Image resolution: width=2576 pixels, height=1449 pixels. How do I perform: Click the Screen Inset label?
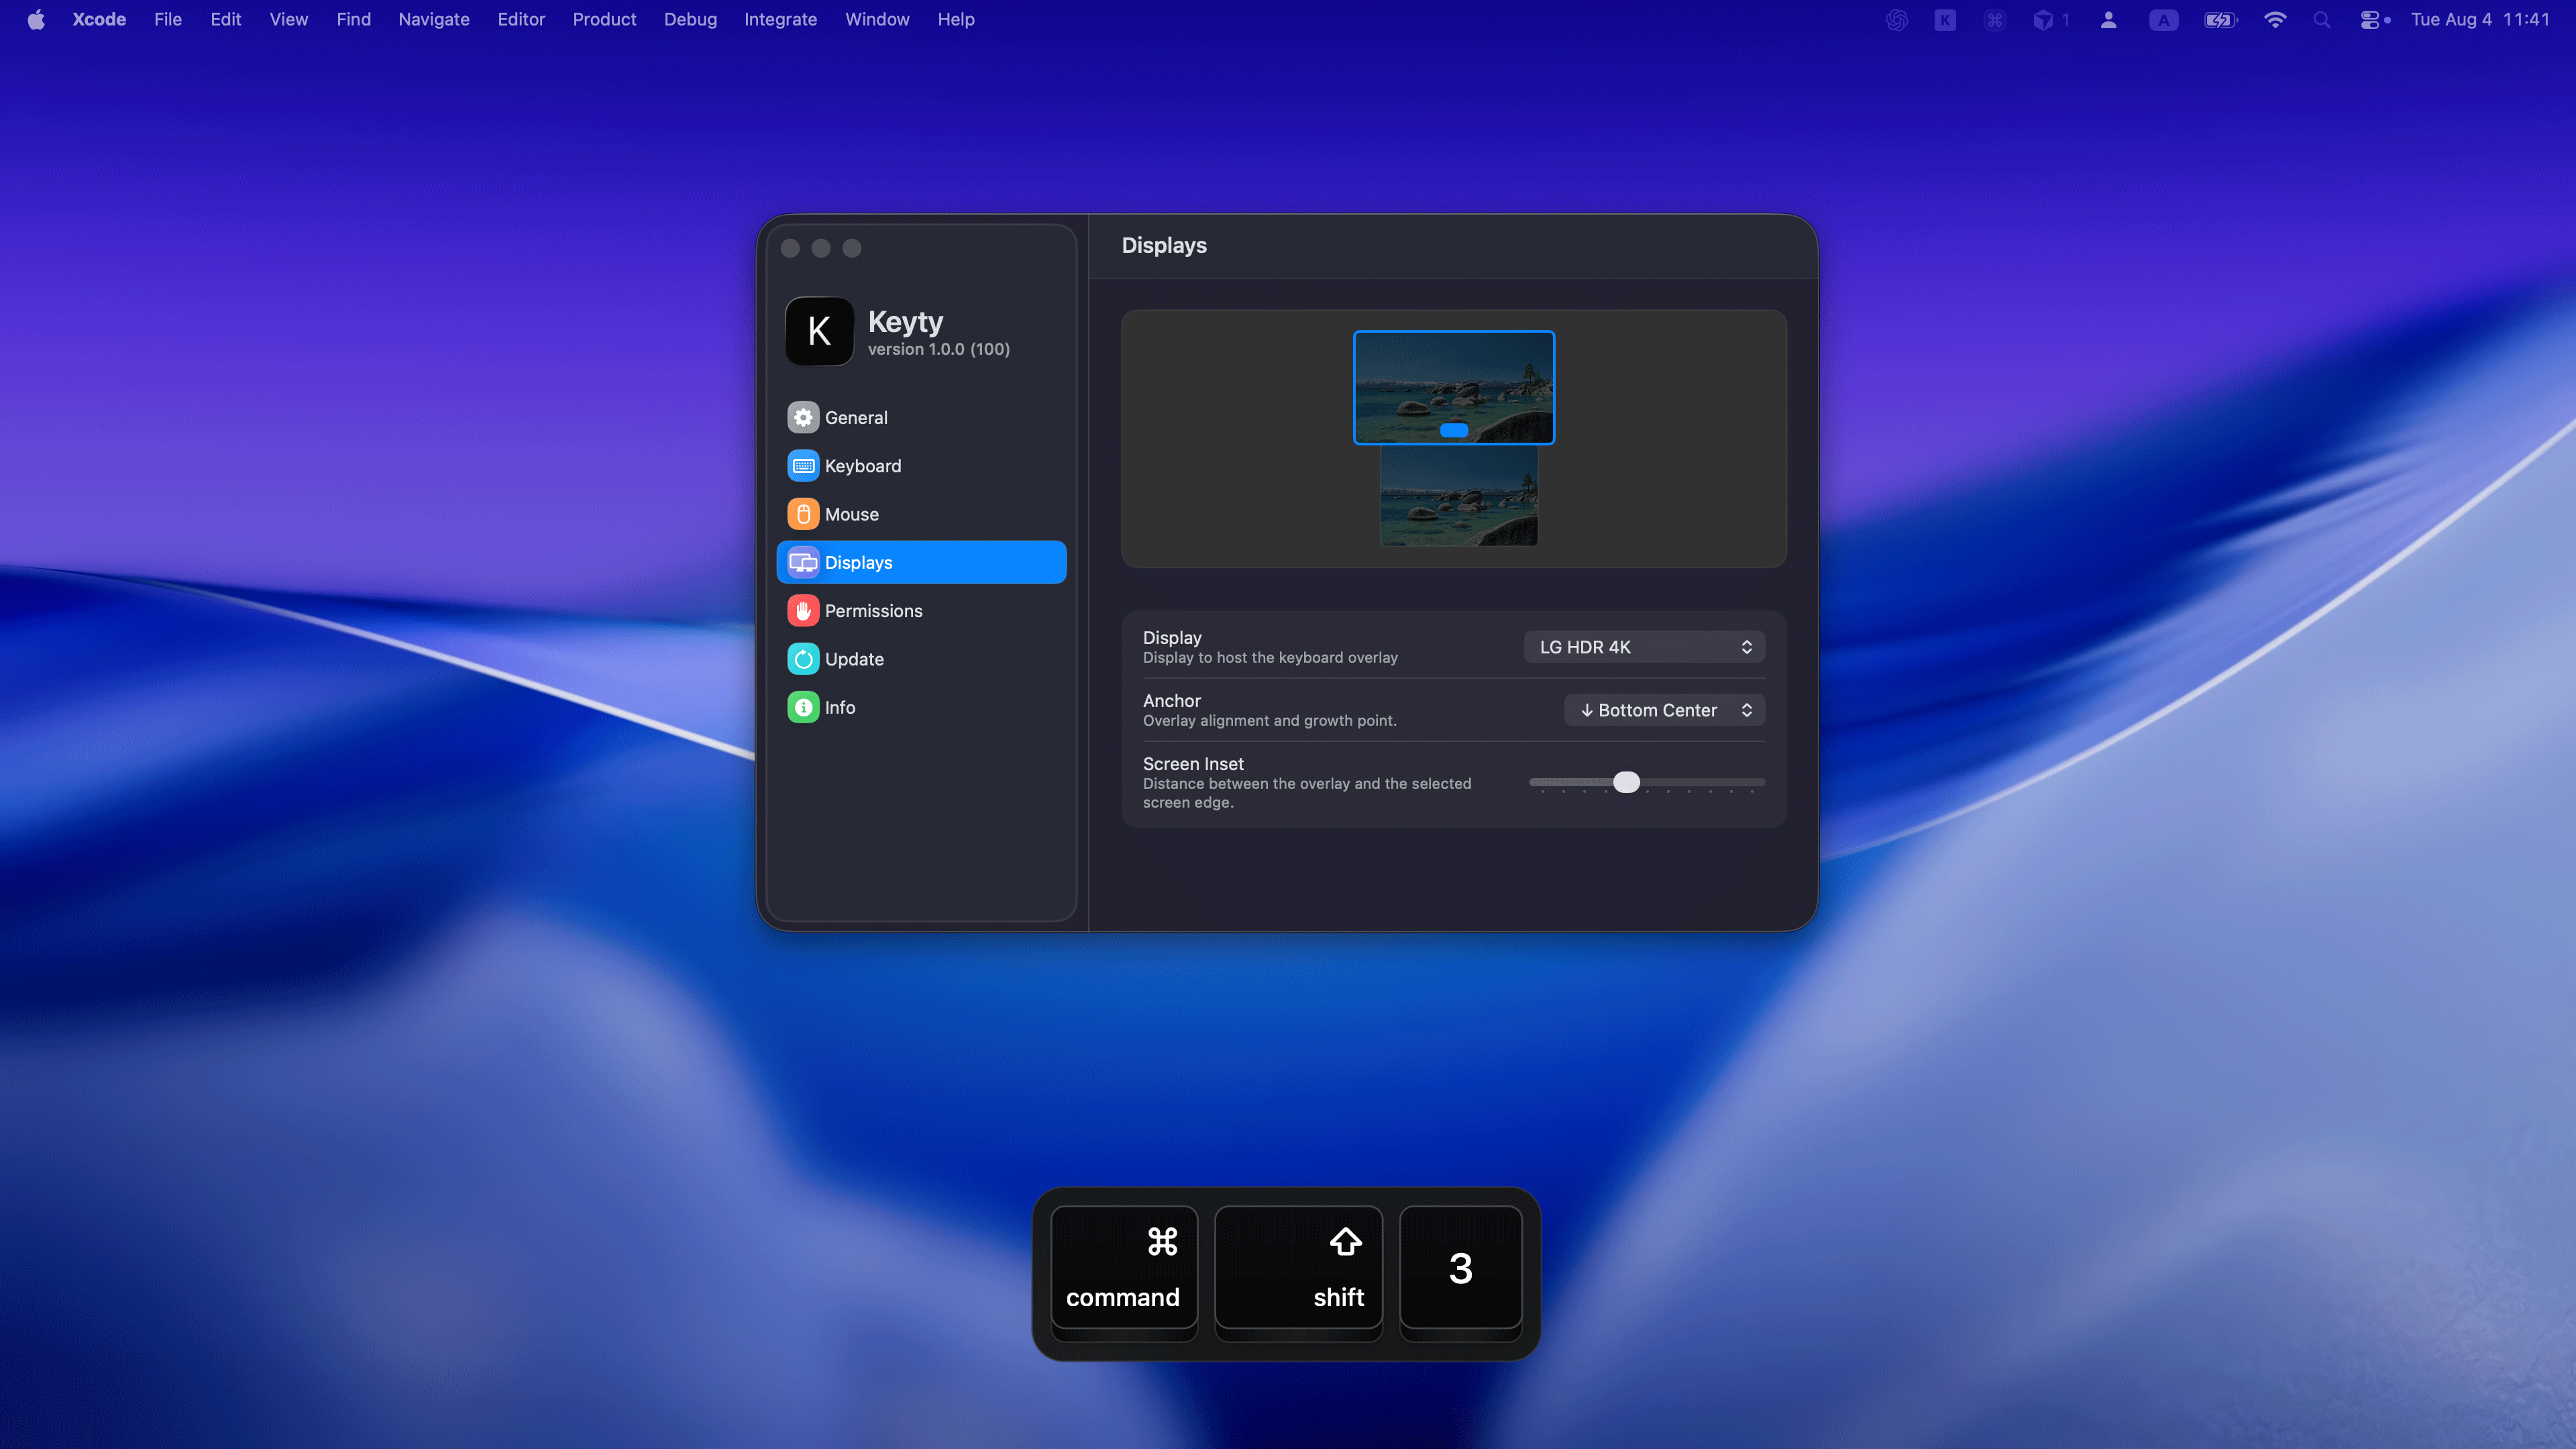point(1193,764)
